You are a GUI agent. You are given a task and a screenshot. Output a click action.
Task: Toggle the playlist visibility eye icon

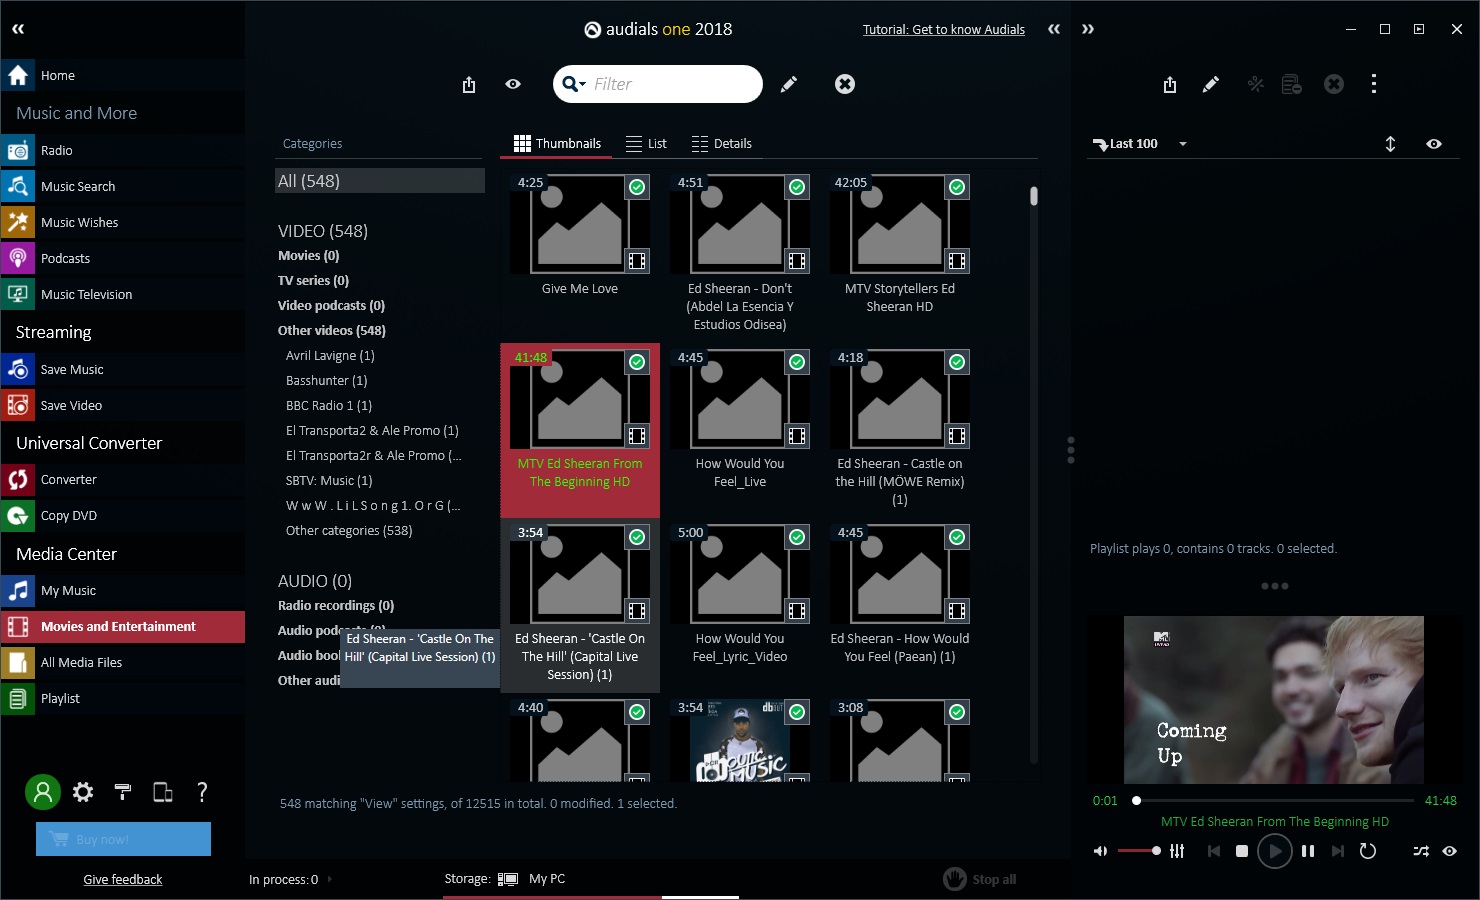[1434, 144]
